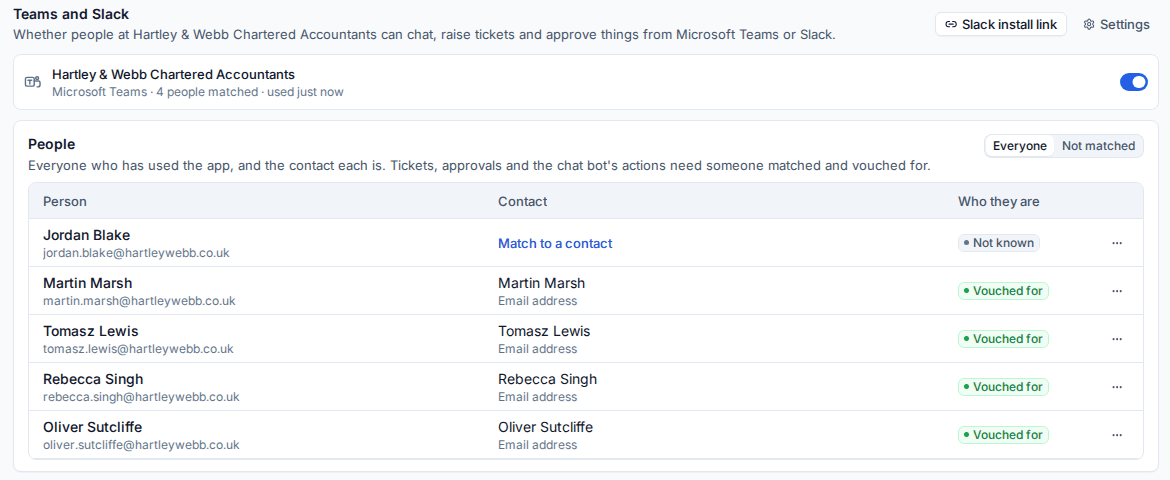This screenshot has width=1170, height=480.
Task: Click Vouched for badge on Martin Marsh row
Action: click(x=1003, y=291)
